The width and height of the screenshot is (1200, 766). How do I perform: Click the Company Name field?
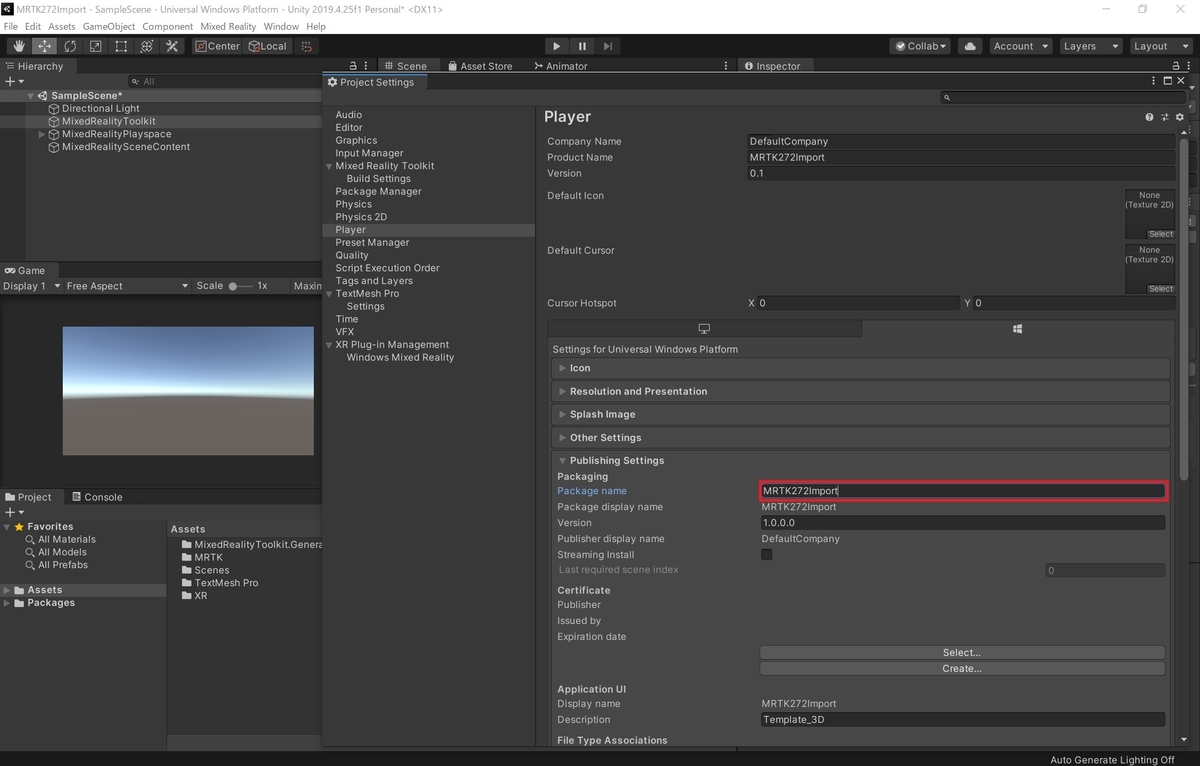pos(961,141)
